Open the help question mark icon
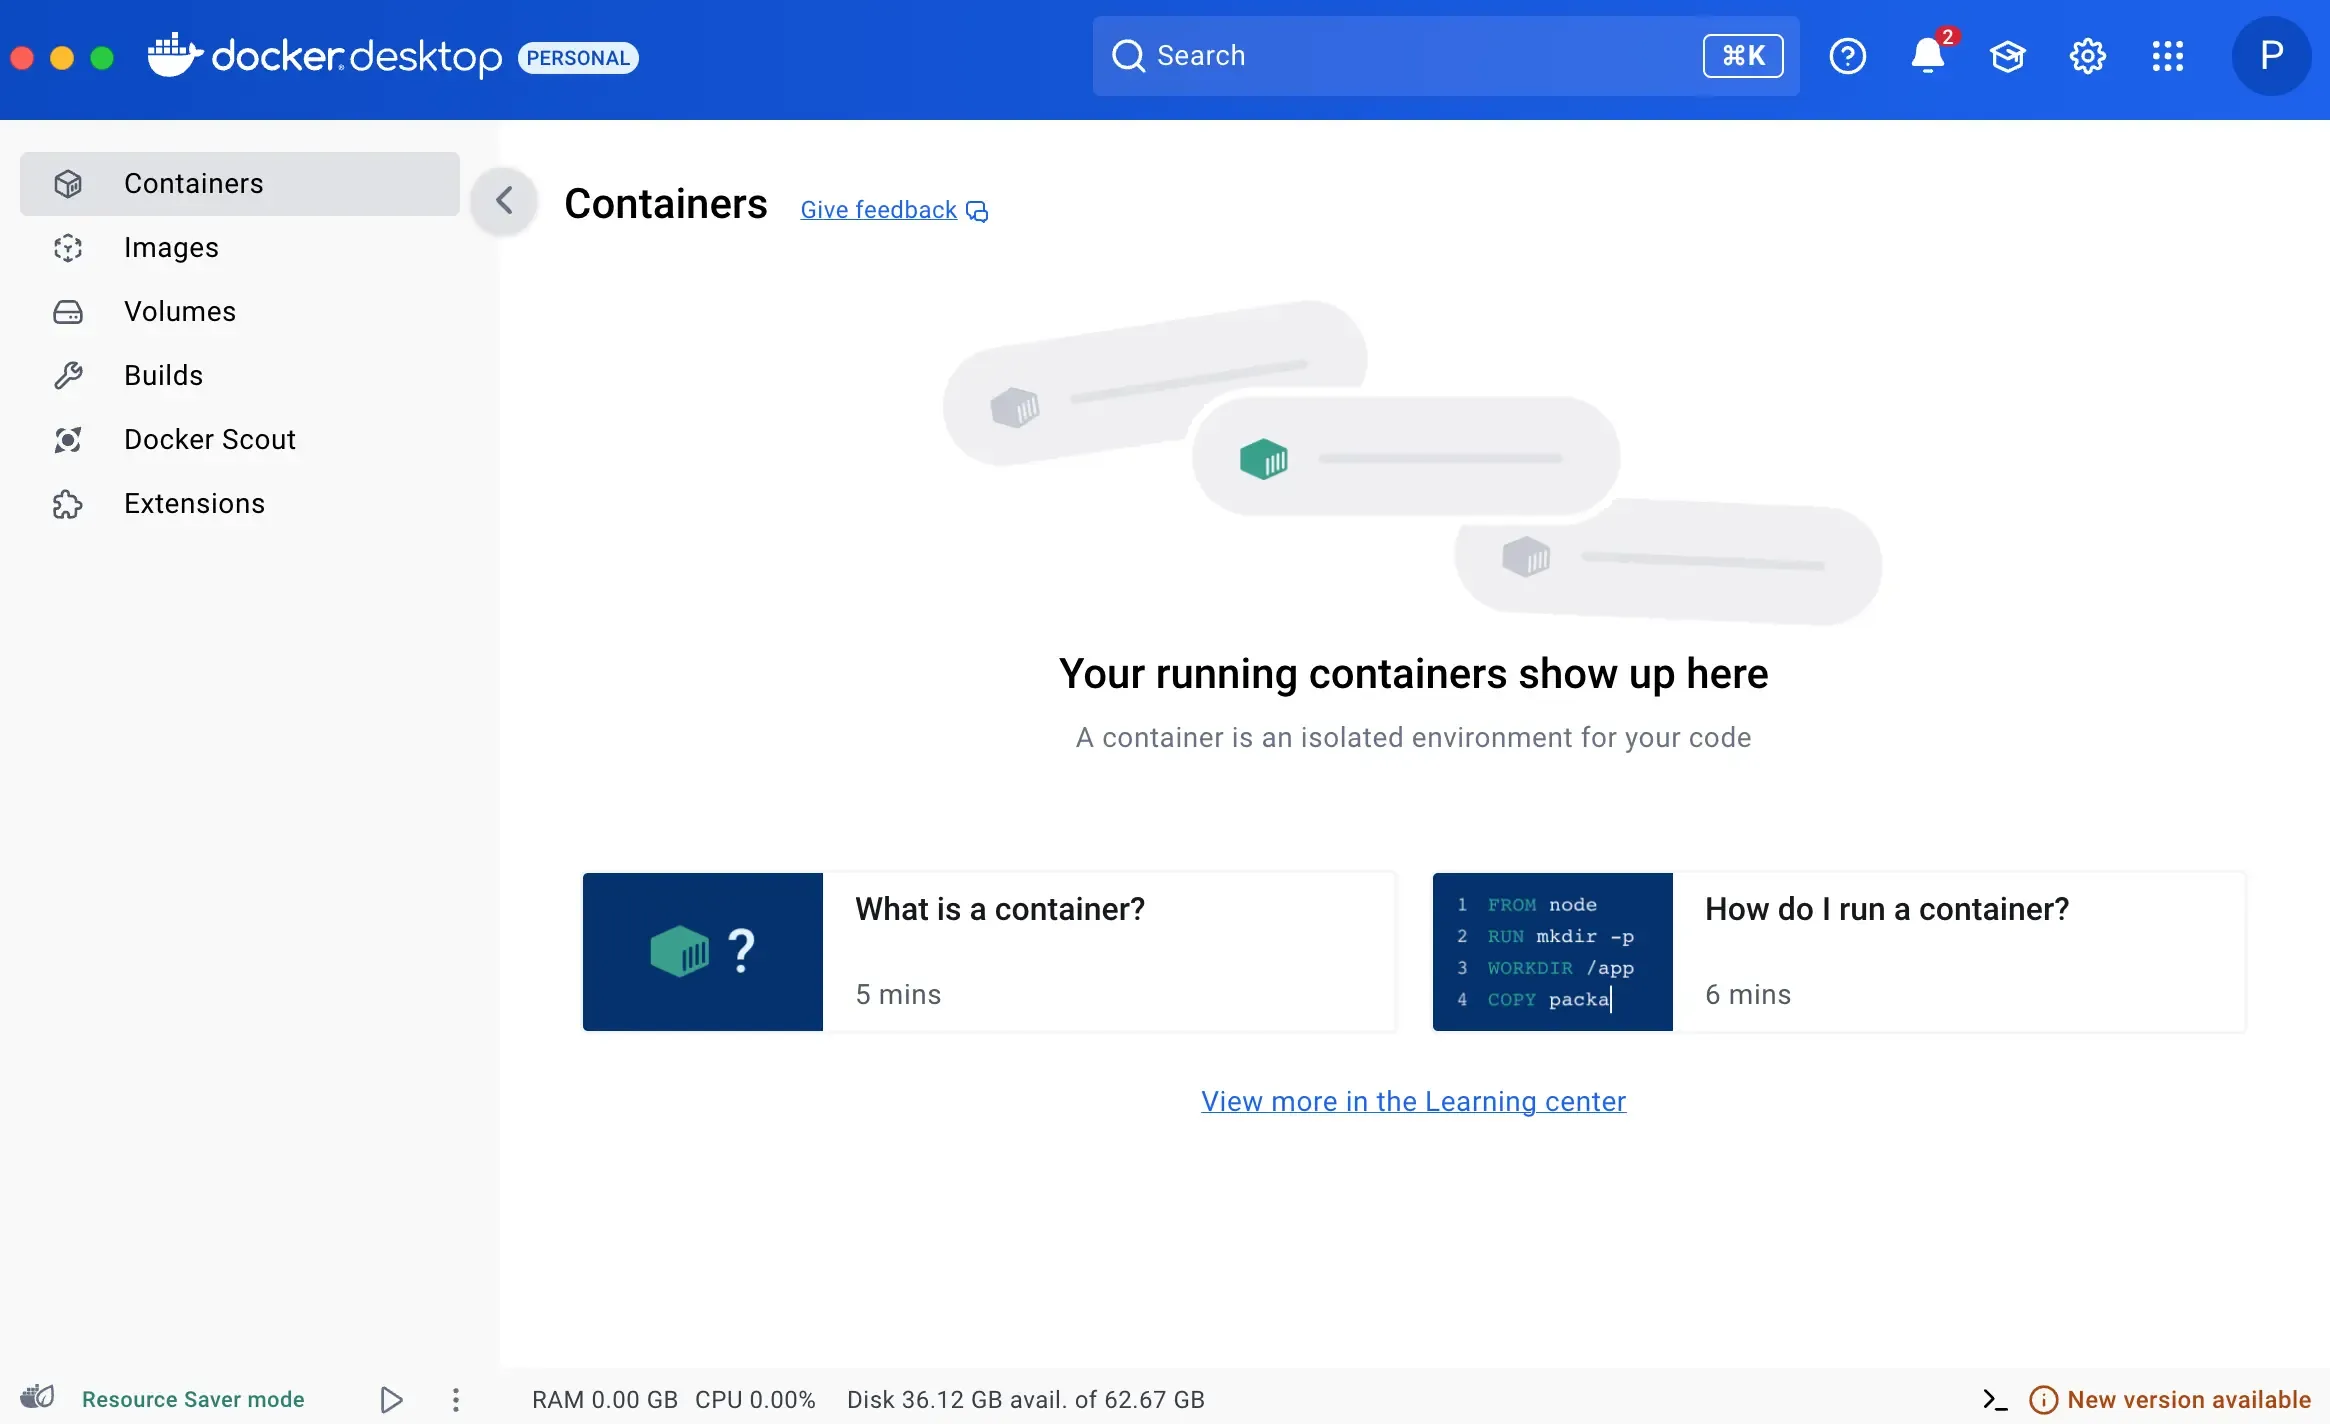Viewport: 2330px width, 1424px height. (1847, 56)
